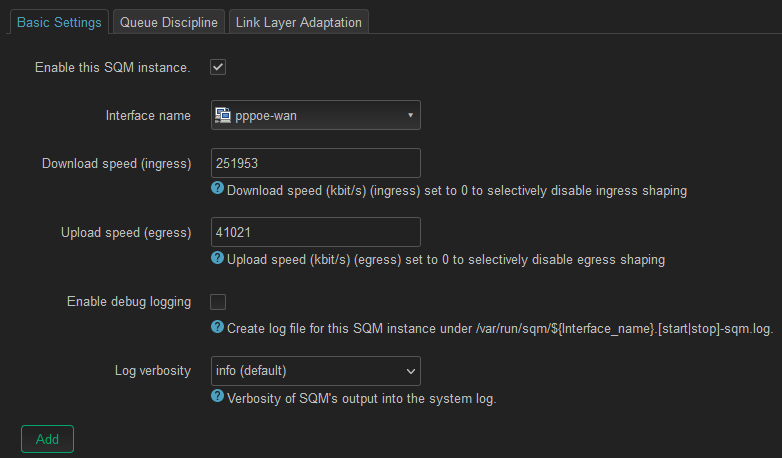Click the 'Create log file for this SQM instance' text
Viewport: 782px width, 458px height.
pyautogui.click(x=500, y=329)
